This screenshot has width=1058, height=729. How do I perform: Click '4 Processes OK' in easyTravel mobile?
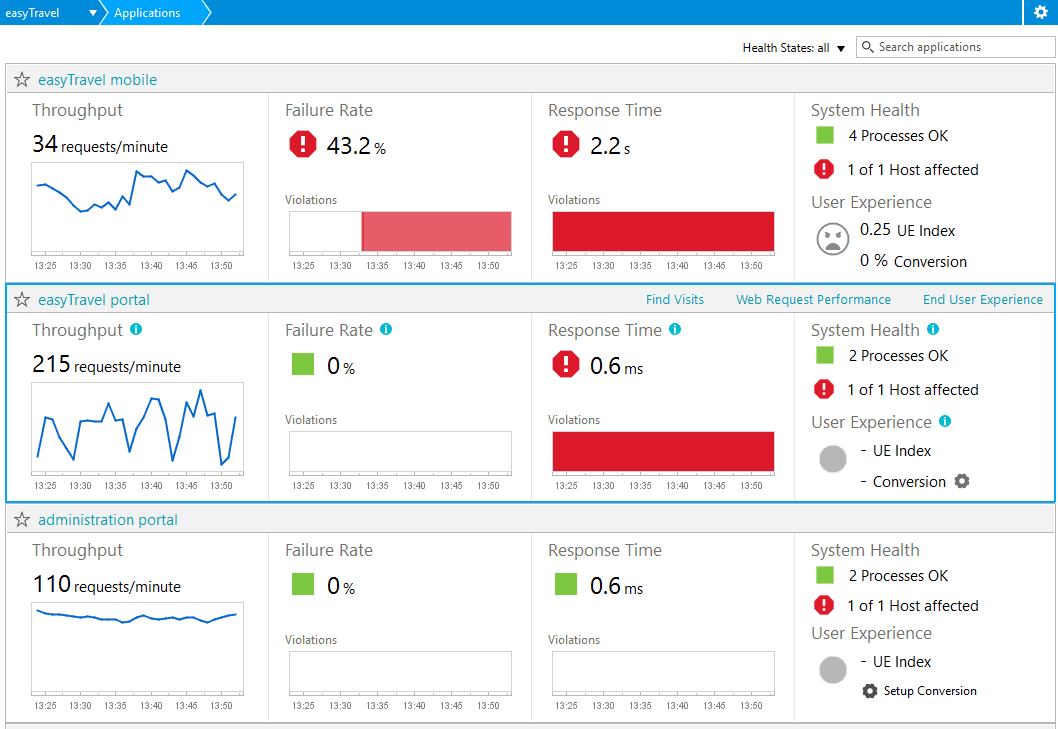pyautogui.click(x=898, y=136)
